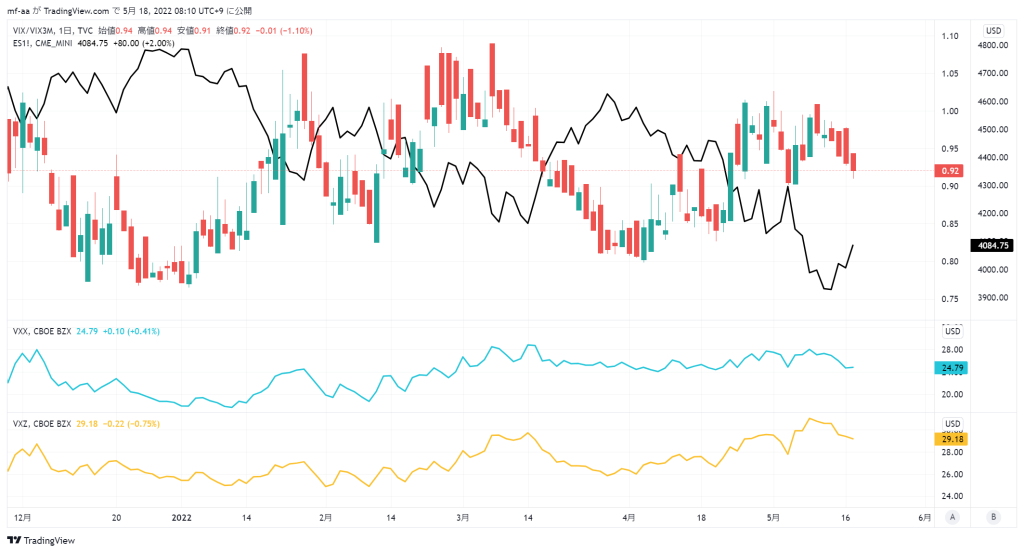This screenshot has height=553, width=1024.
Task: Click the 29.18 VXZ price label
Action: (951, 439)
